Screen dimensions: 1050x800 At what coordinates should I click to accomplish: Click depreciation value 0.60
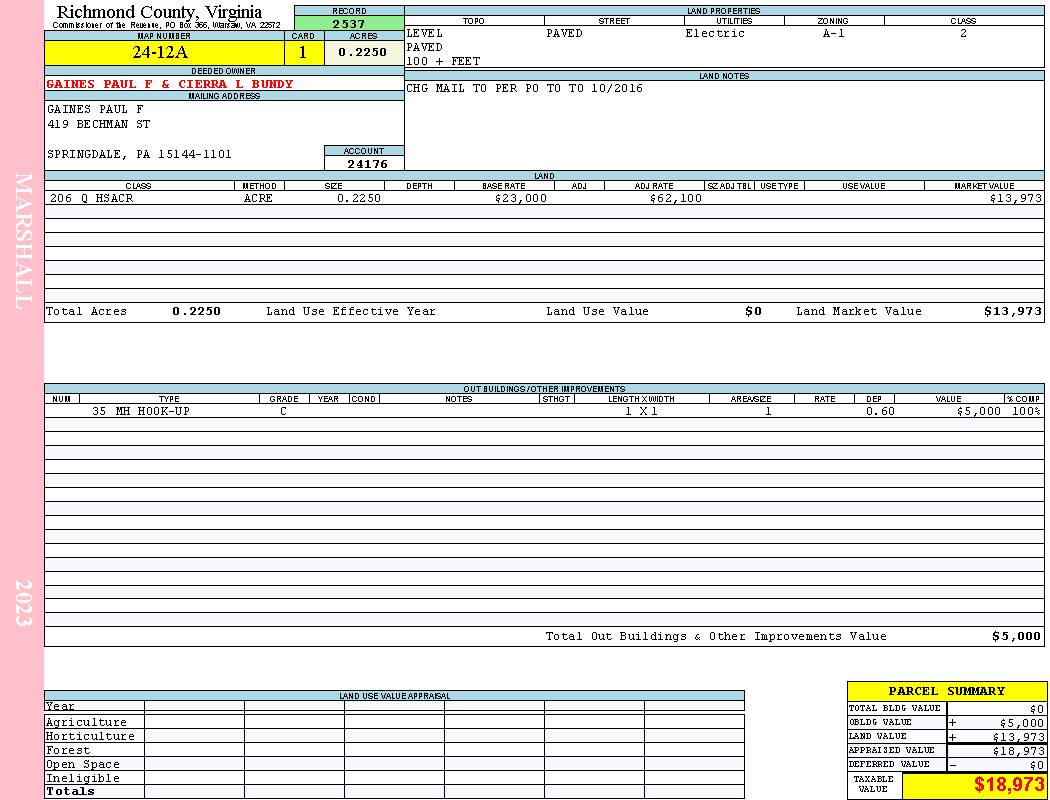point(880,411)
